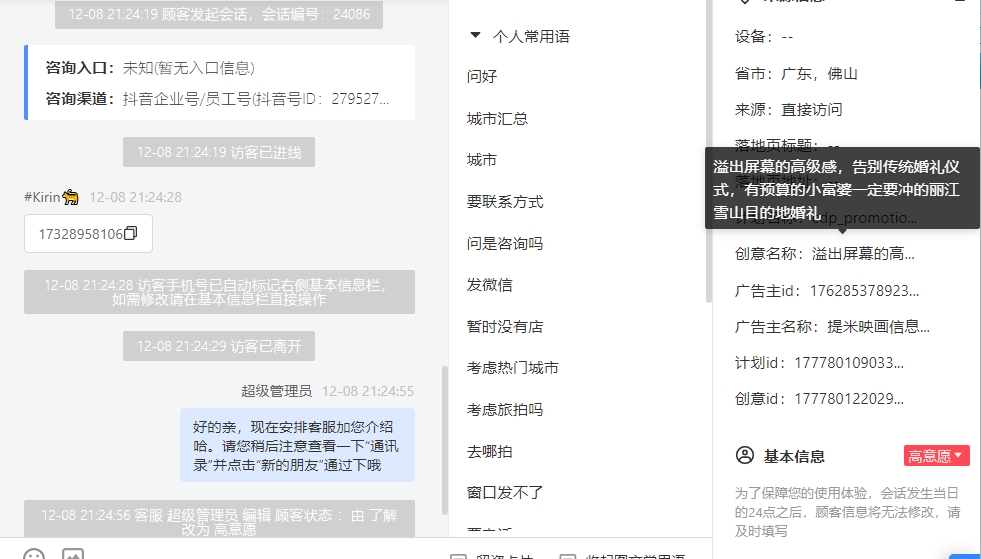Click the 广告主名称 提米映画 row

point(832,326)
